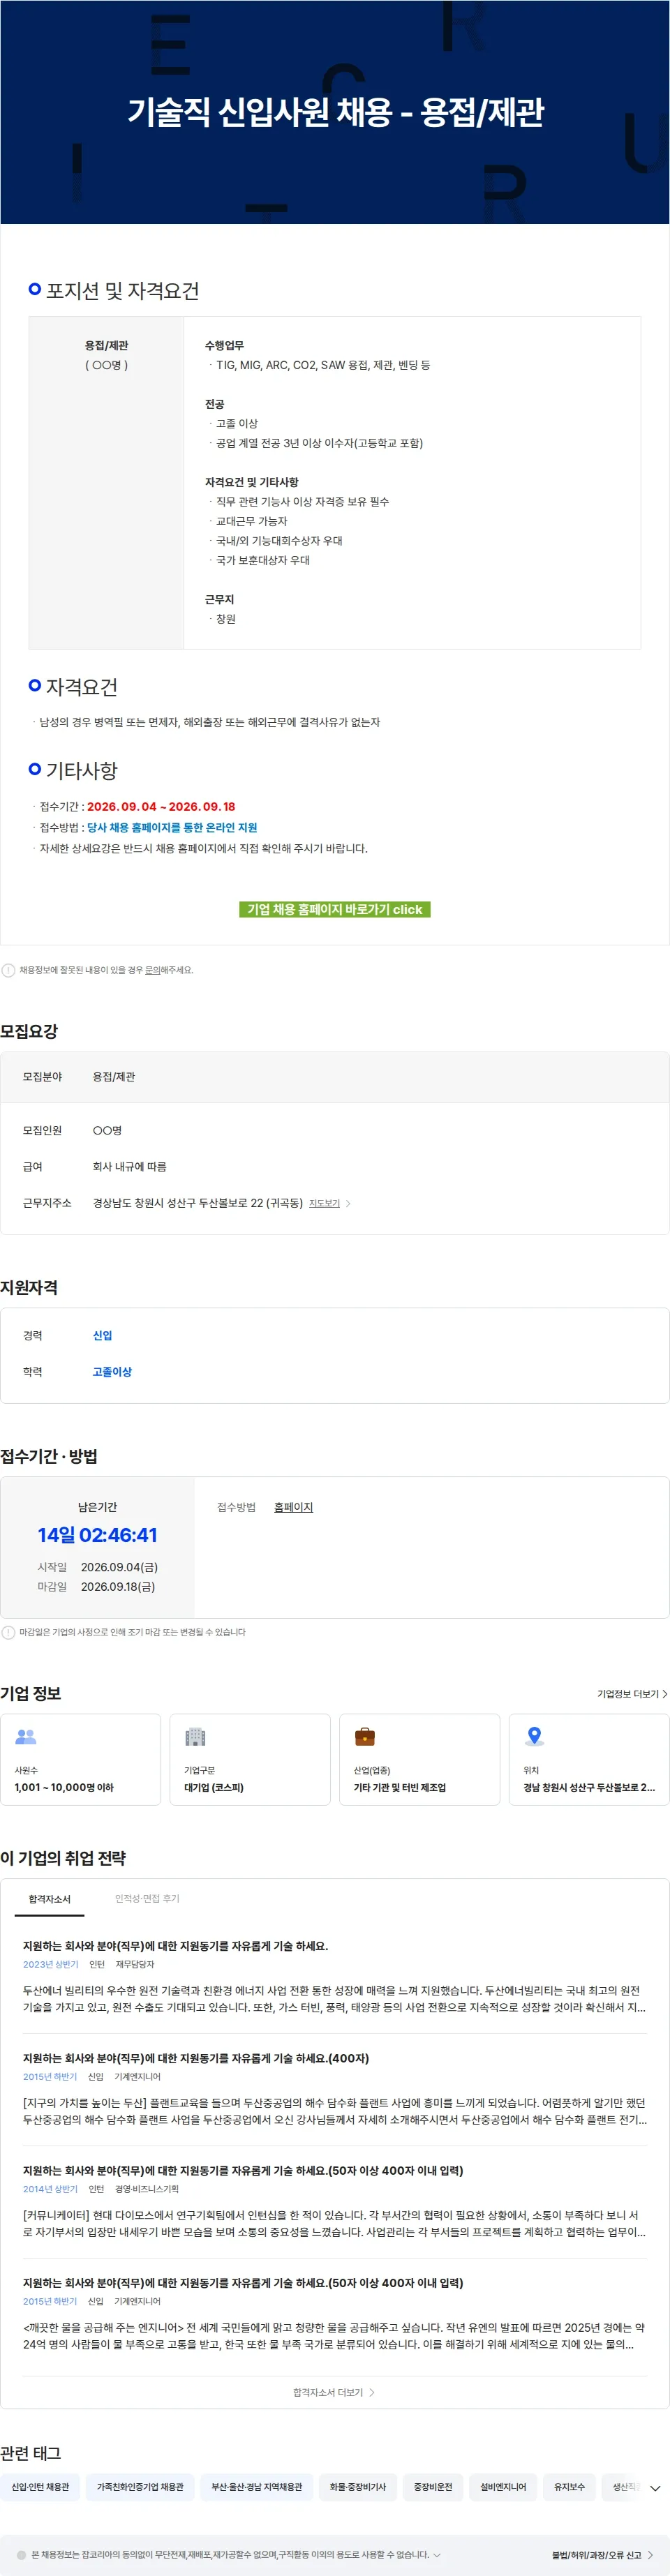Click the info icon beside 마감일은 기업의 사정 notice
Screen dimensions: 670x2576
9,1632
